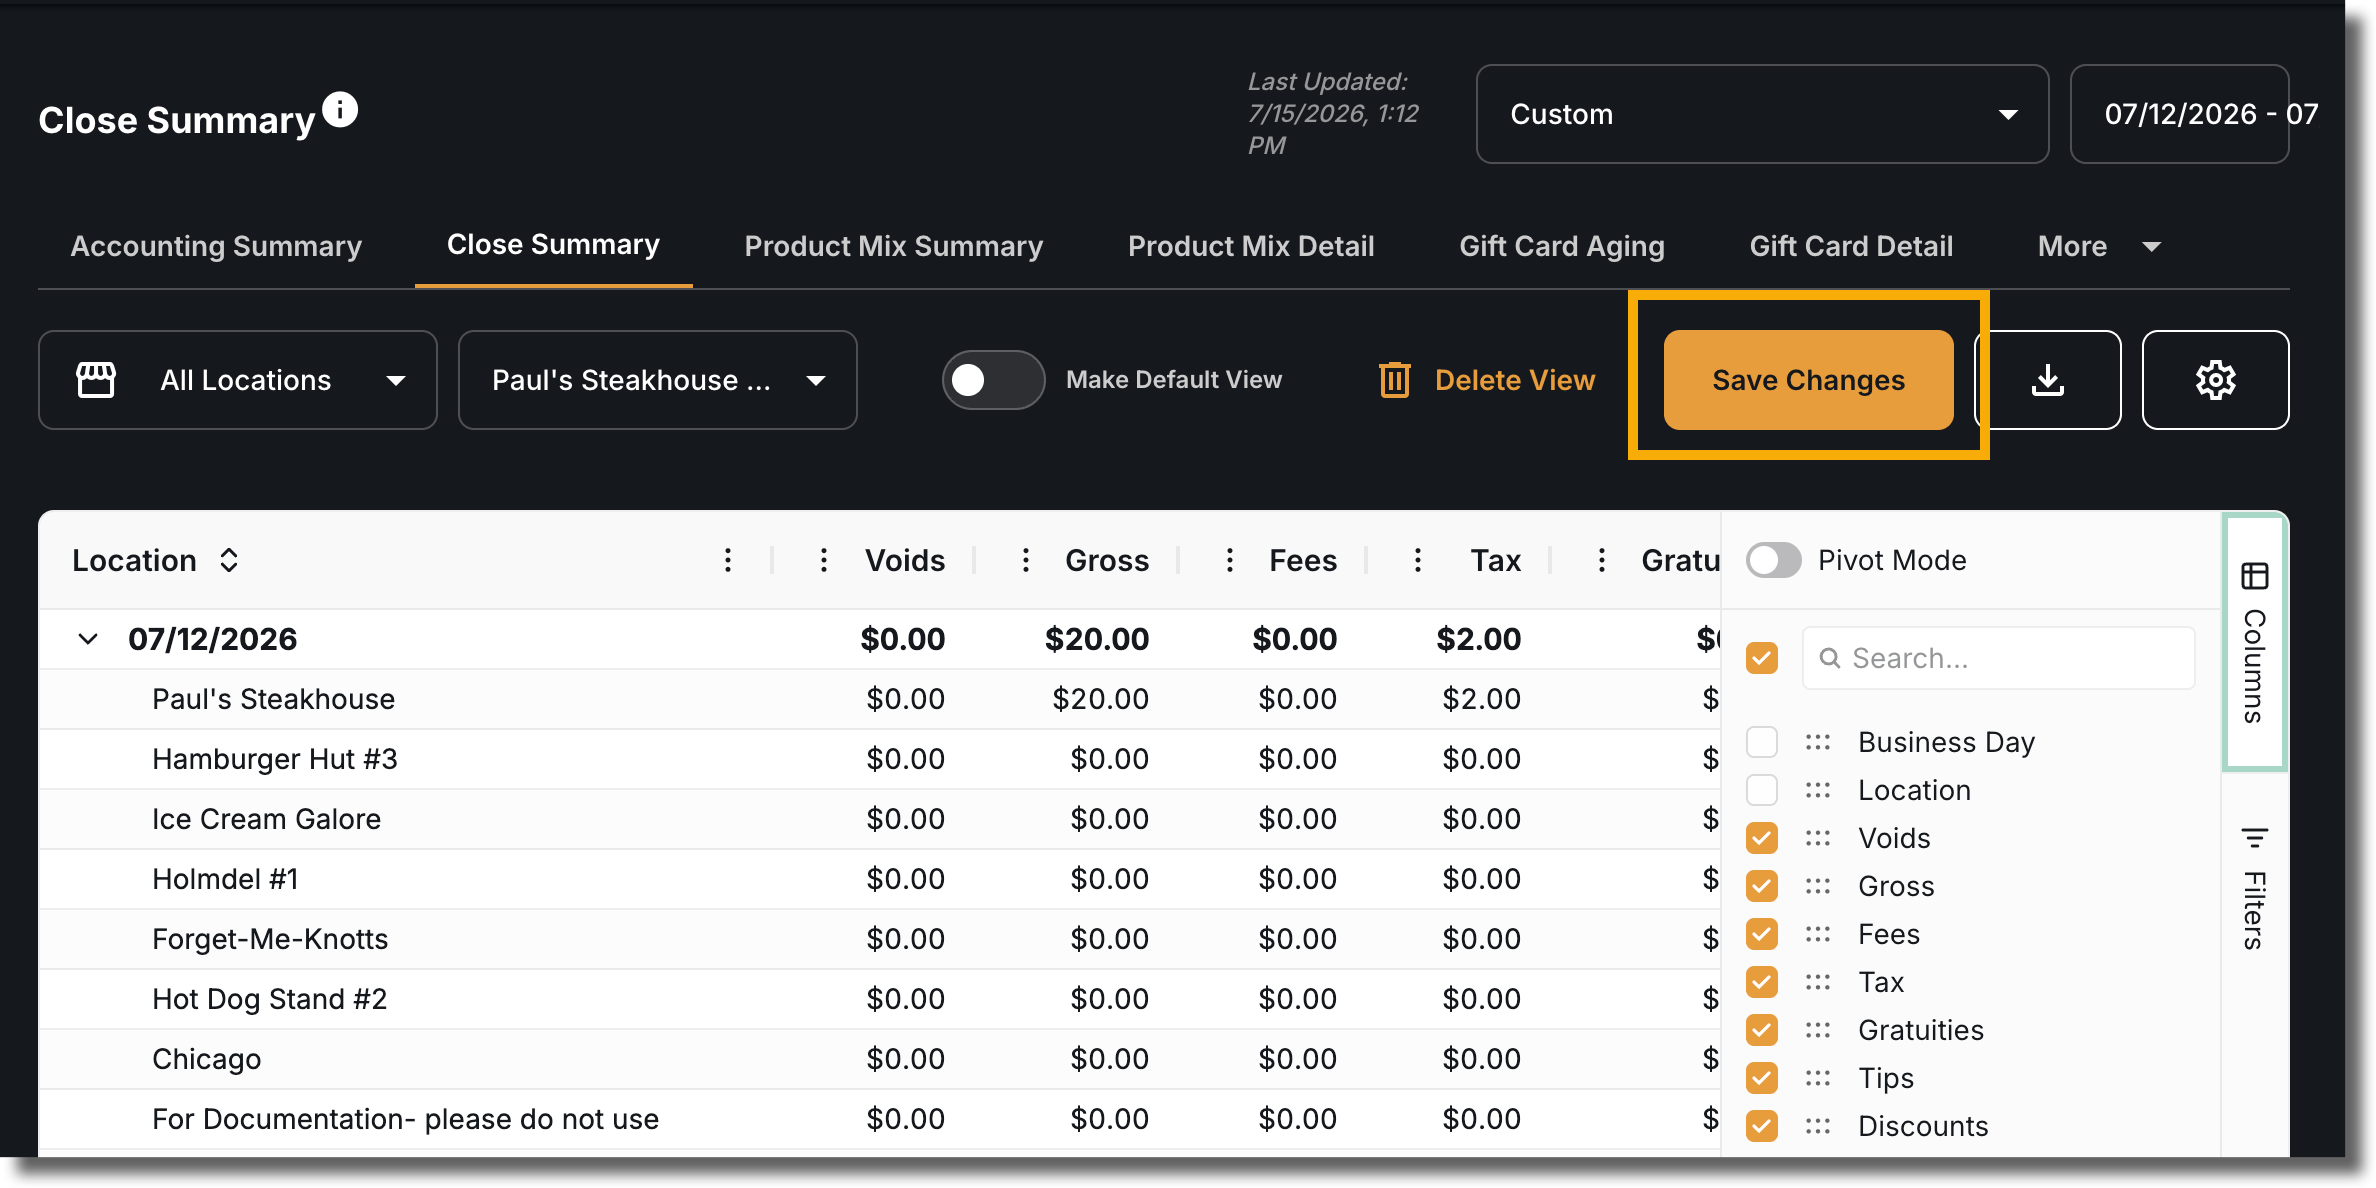This screenshot has width=2376, height=1188.
Task: Collapse the 07/12/2026 group row
Action: pos(88,639)
